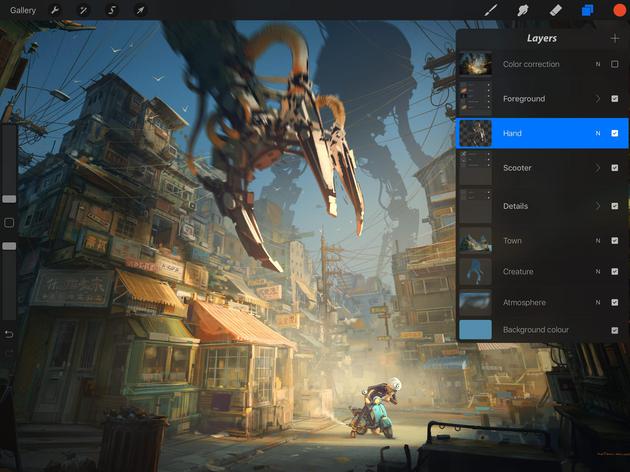Return to the Gallery
Viewport: 630px width, 472px height.
tap(22, 10)
